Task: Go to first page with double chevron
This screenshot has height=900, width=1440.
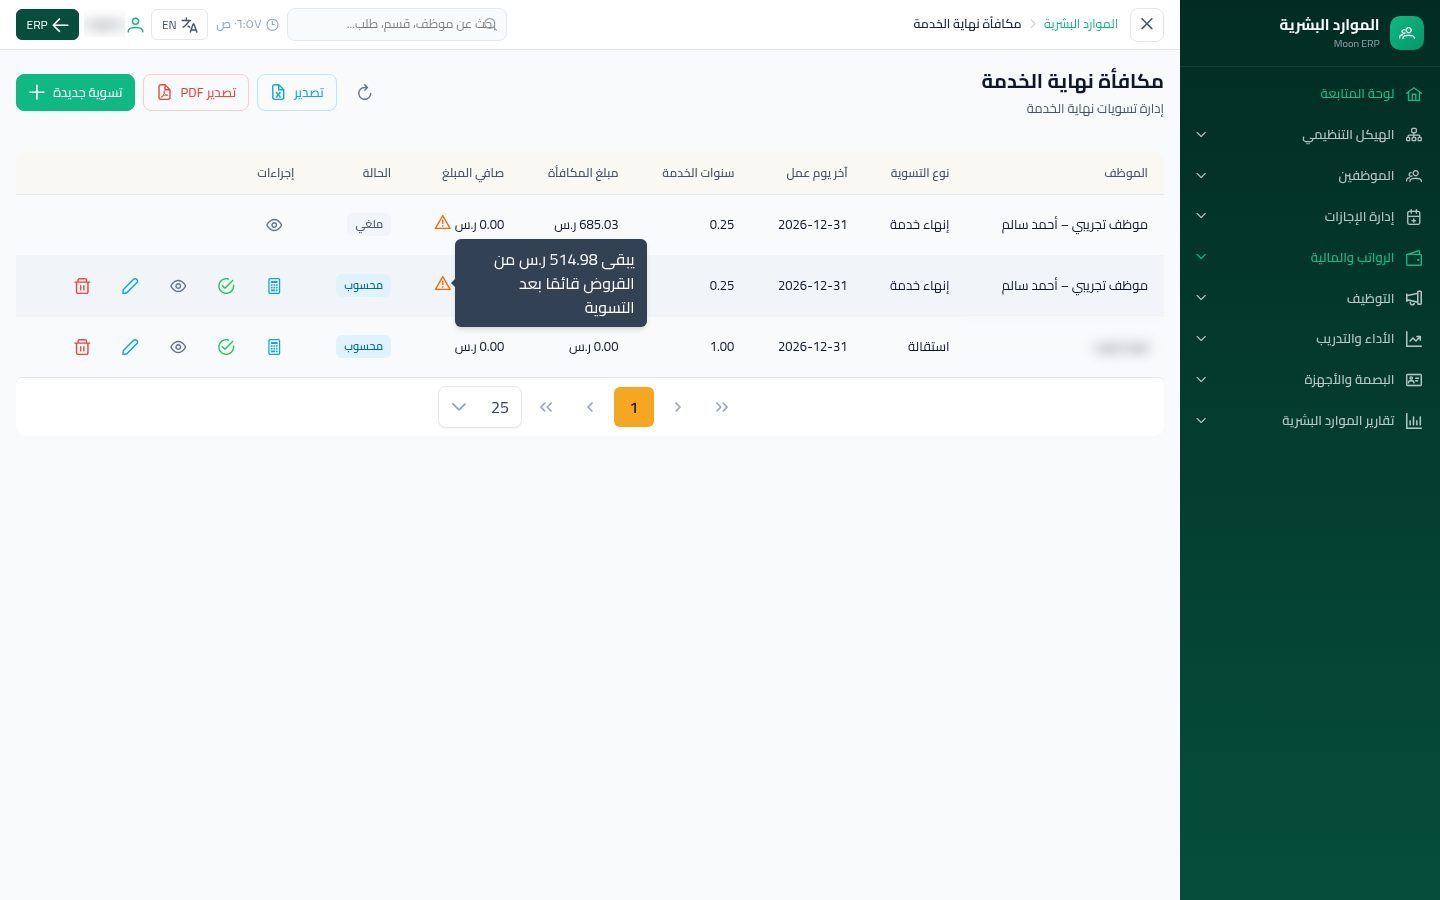Action: (722, 407)
